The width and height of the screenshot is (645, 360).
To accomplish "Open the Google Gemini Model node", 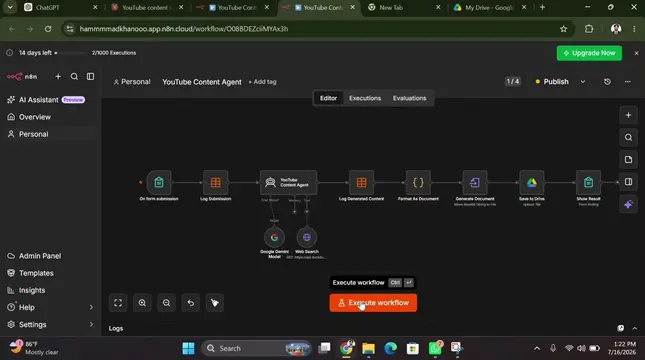I will coord(274,237).
